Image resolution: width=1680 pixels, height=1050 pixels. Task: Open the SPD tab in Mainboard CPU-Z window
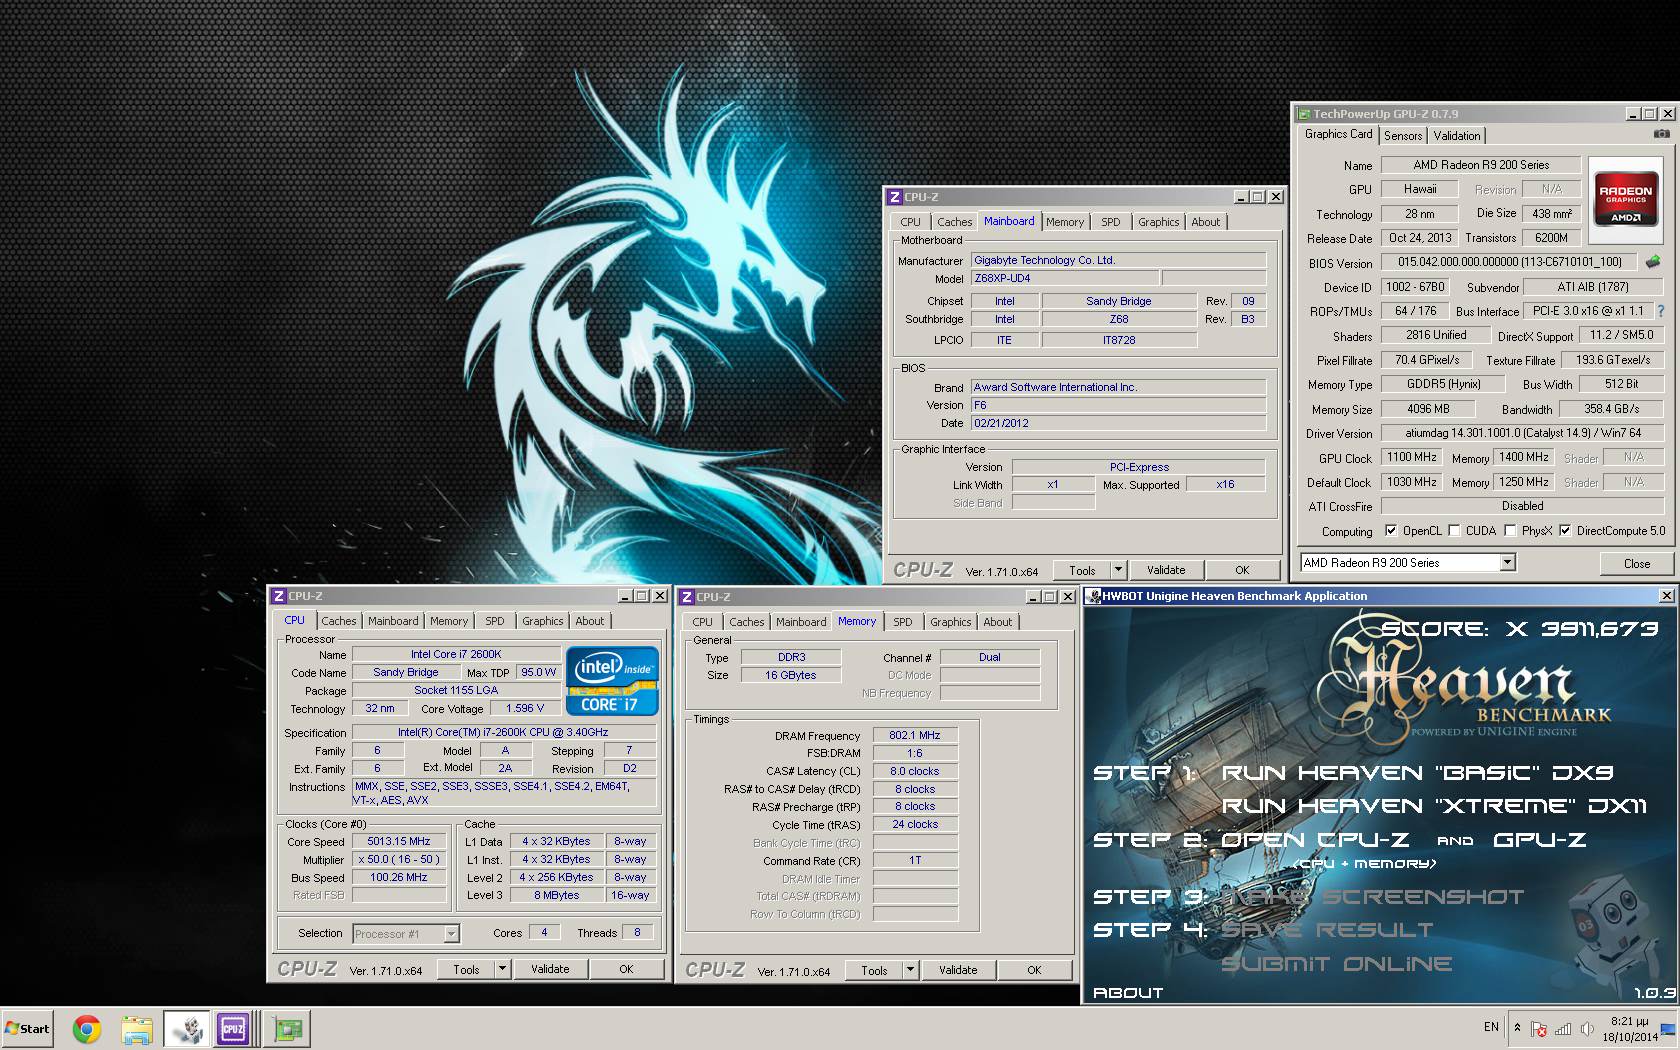(x=1111, y=222)
